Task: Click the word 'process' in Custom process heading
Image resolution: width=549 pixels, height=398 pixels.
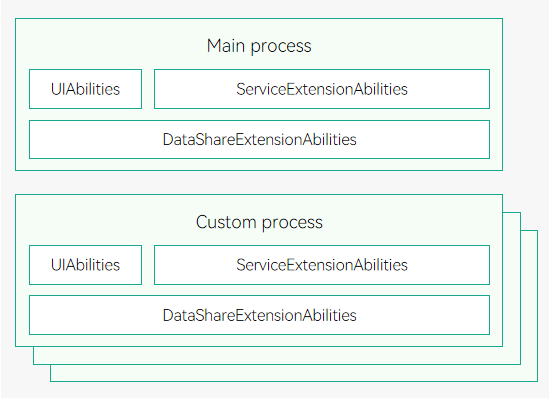Action: click(292, 223)
